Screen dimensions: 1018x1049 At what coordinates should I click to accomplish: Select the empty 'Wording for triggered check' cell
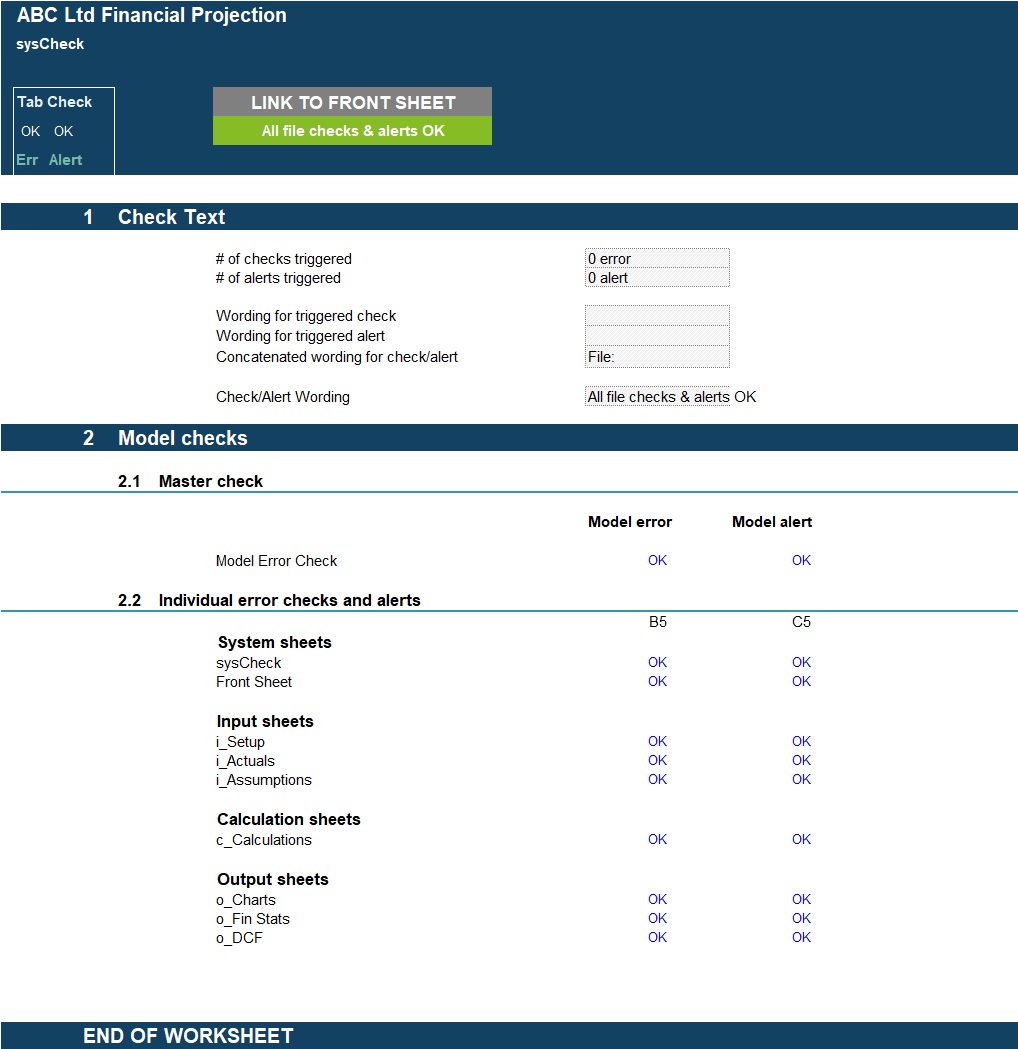click(x=657, y=316)
